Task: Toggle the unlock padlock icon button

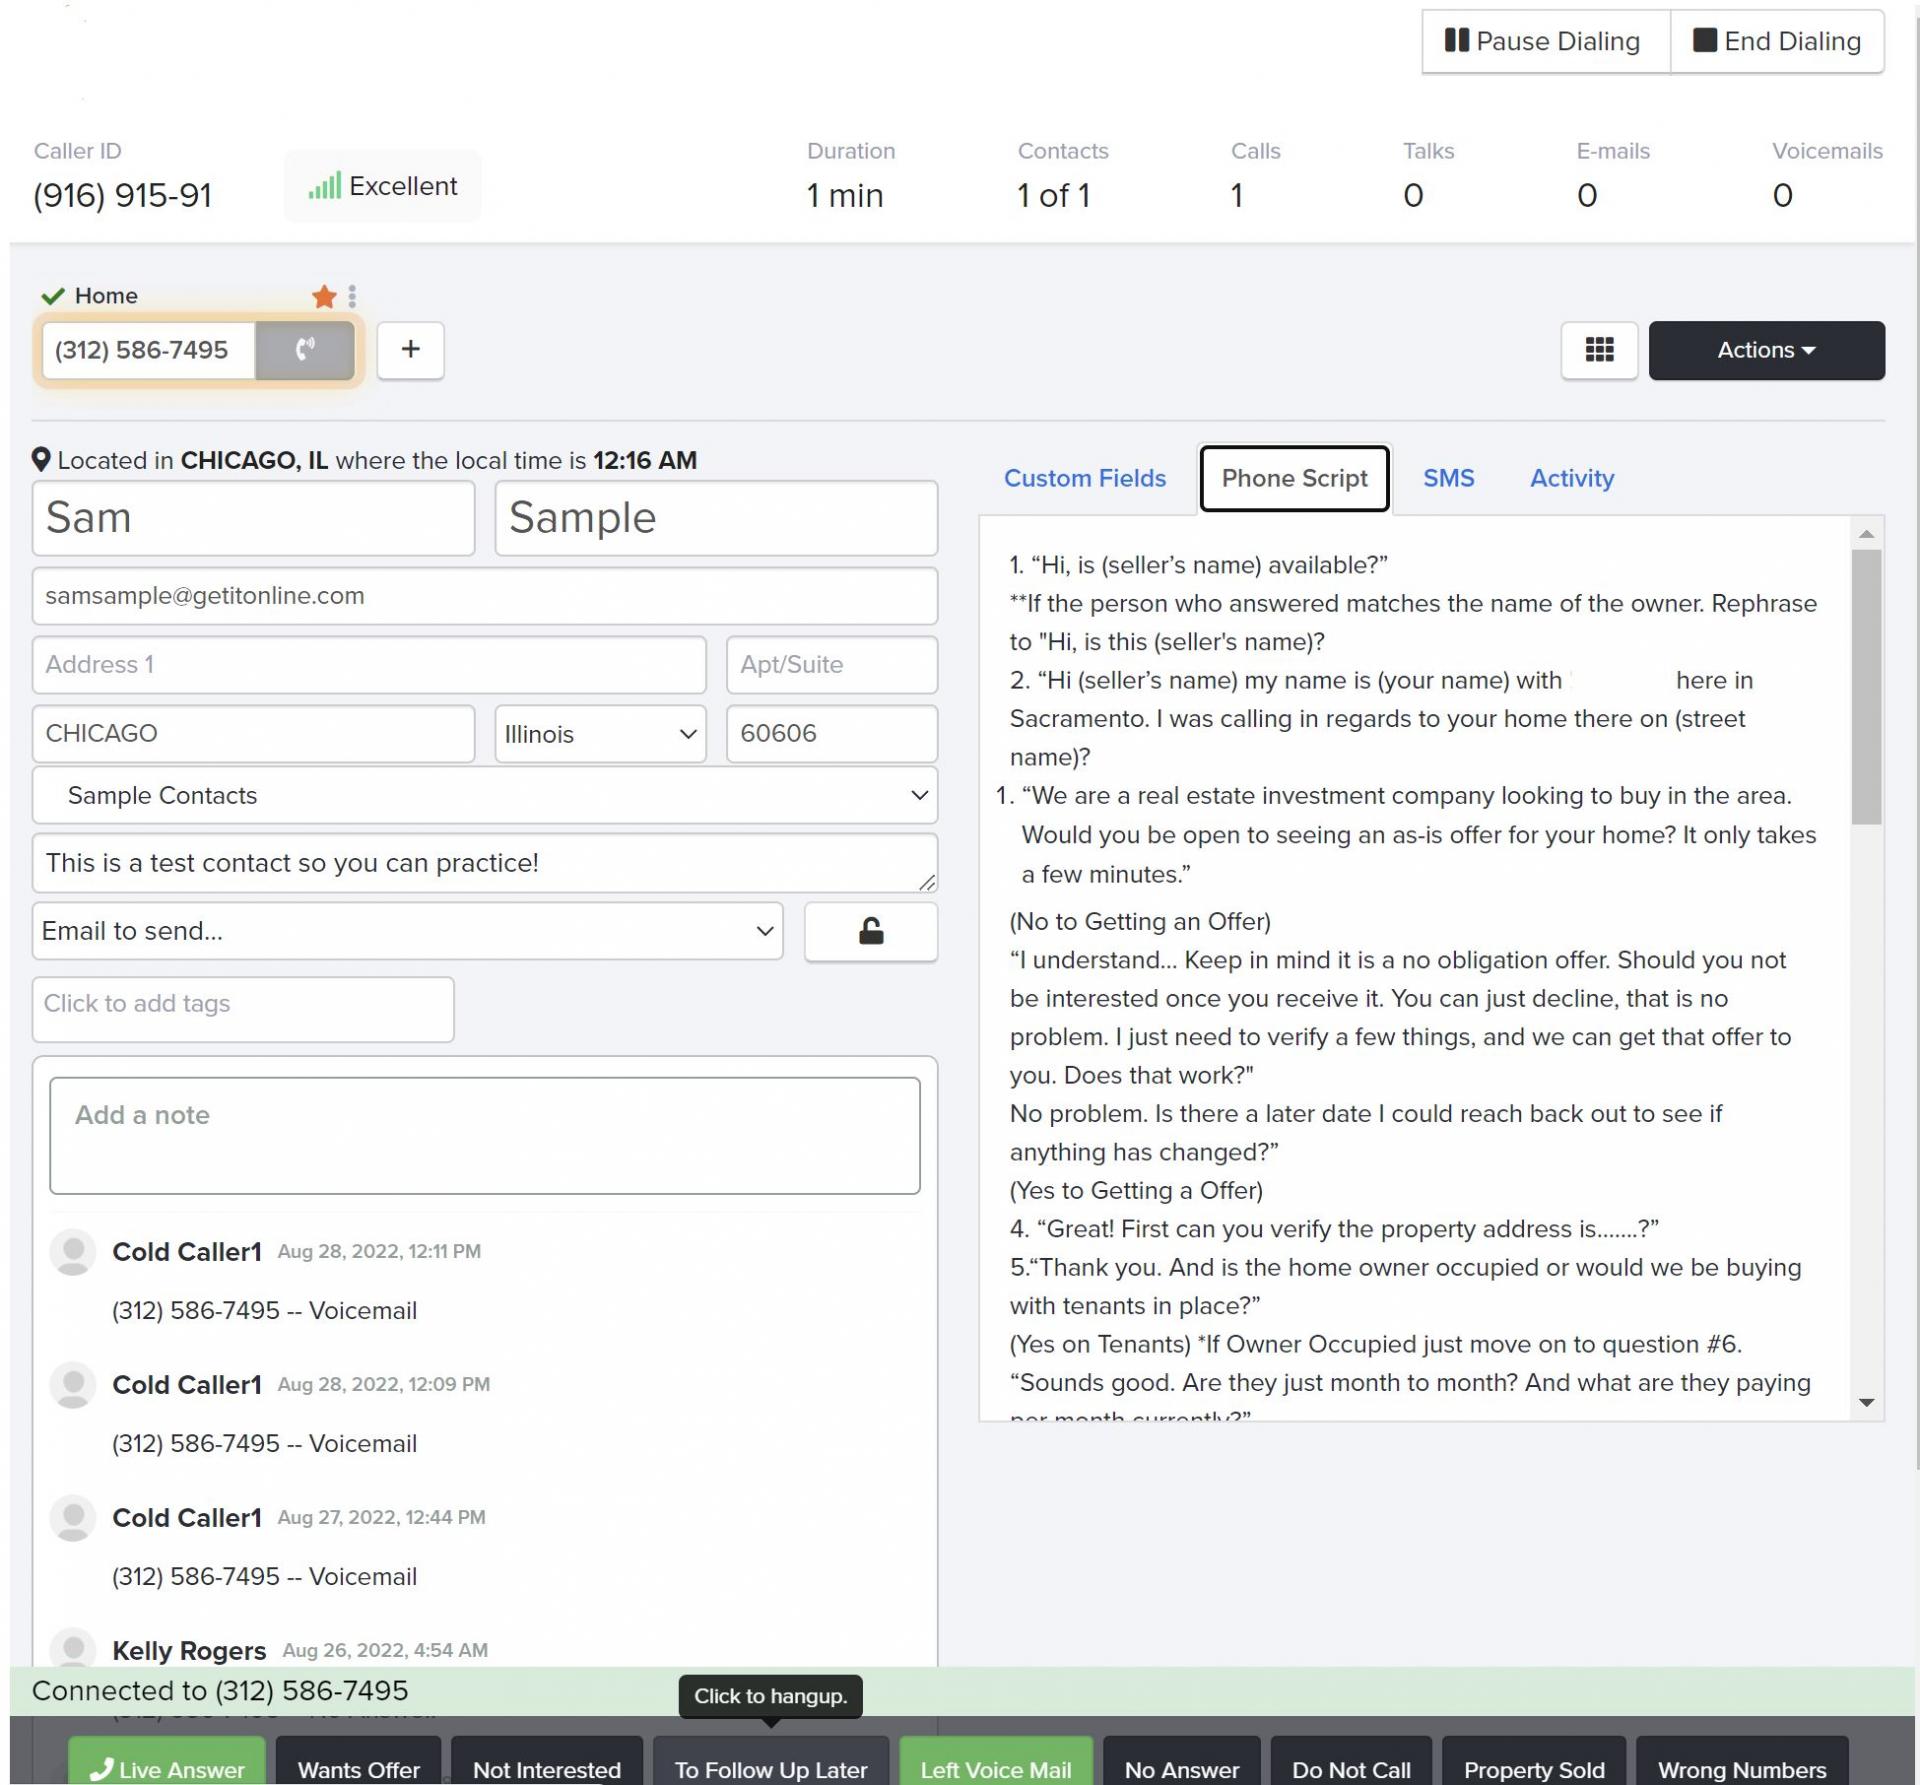Action: (870, 931)
